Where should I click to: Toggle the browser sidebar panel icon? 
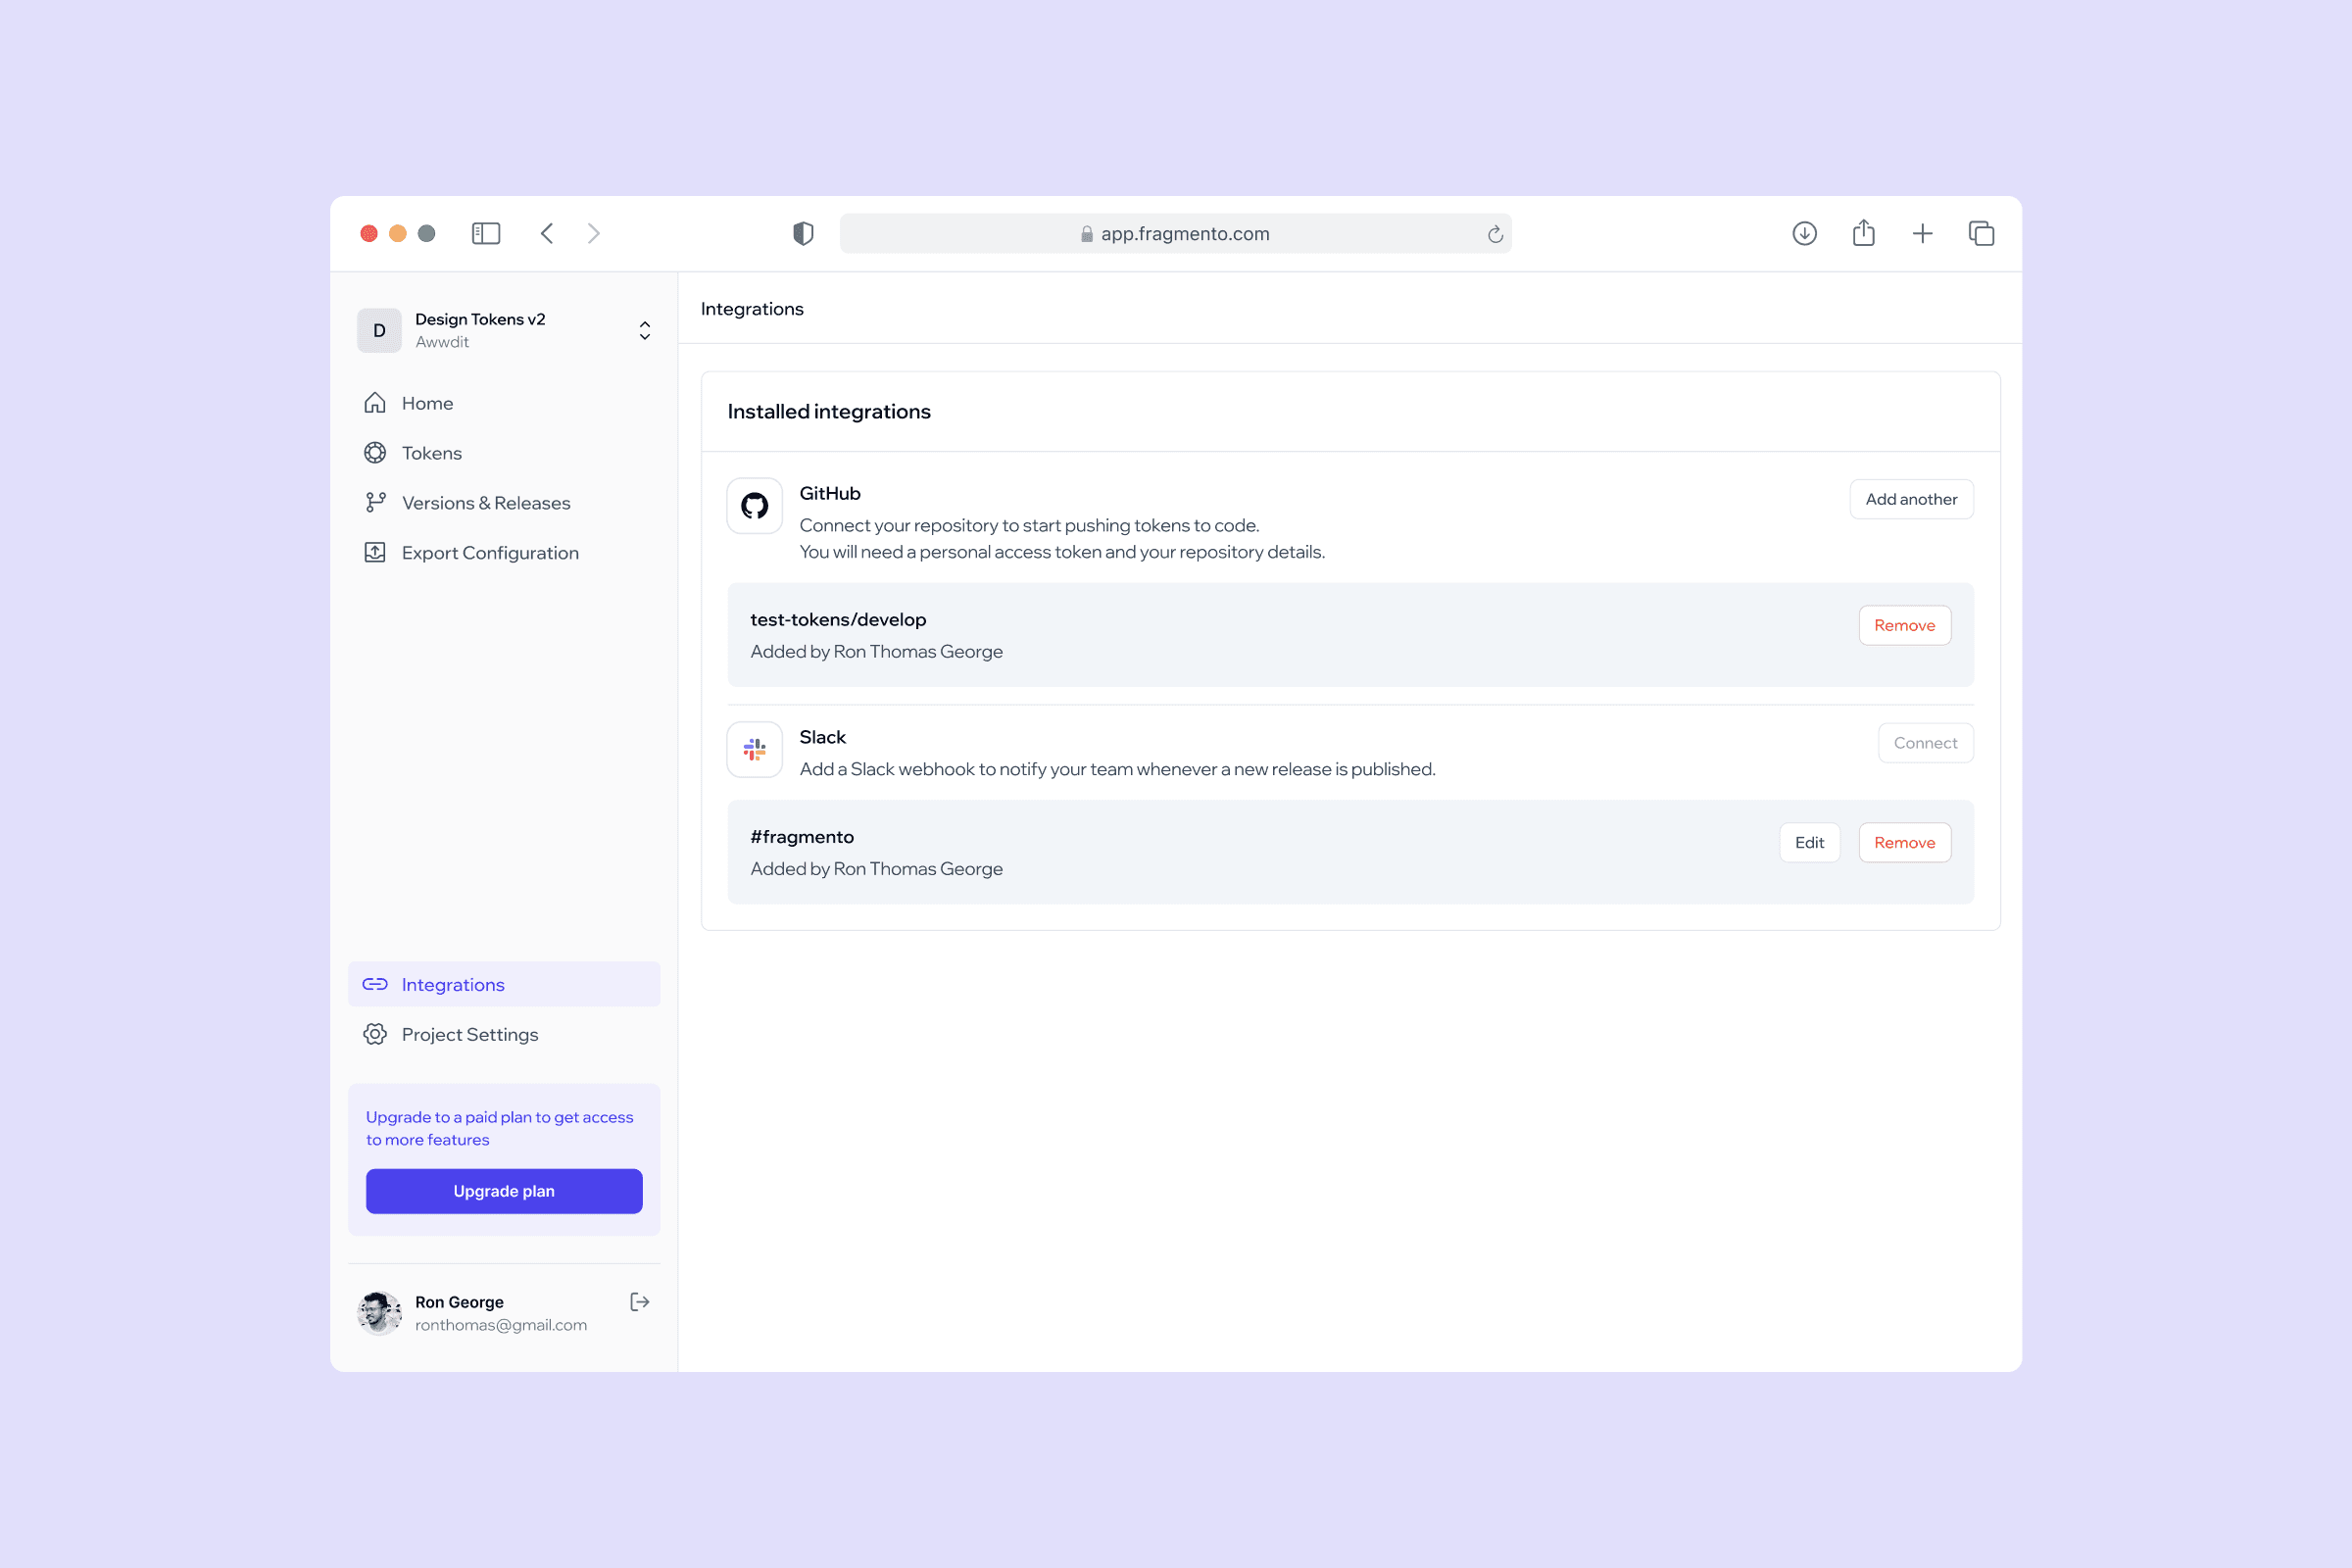(486, 233)
